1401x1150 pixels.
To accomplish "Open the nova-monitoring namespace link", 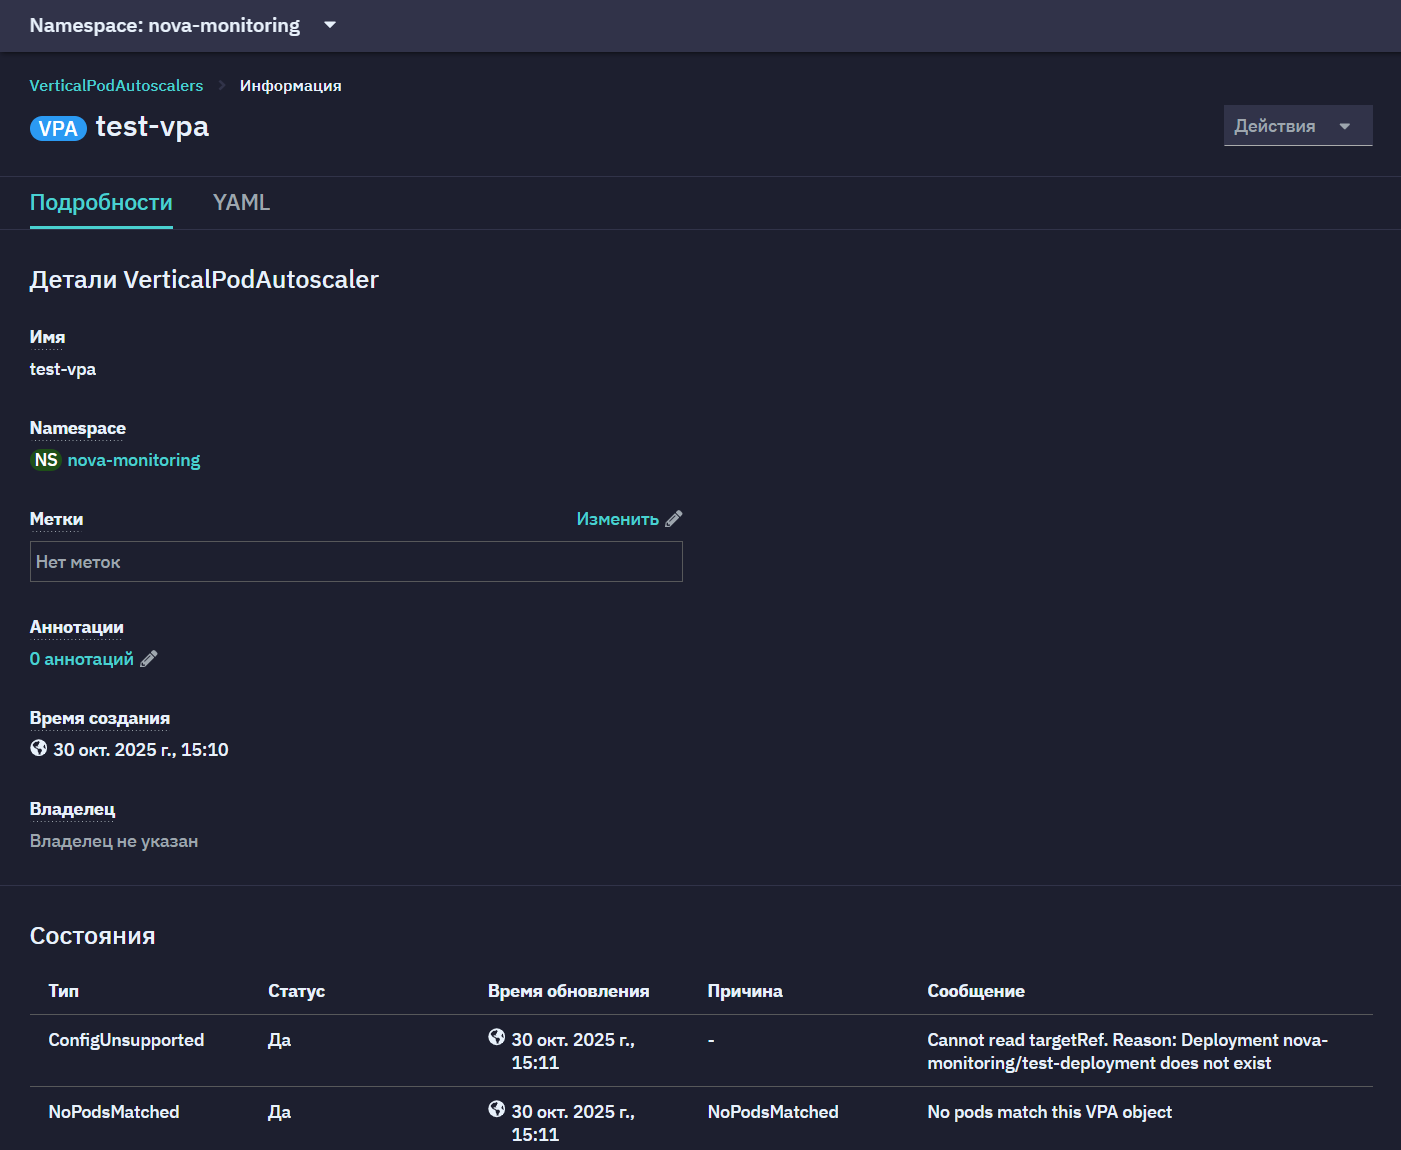I will tap(134, 460).
